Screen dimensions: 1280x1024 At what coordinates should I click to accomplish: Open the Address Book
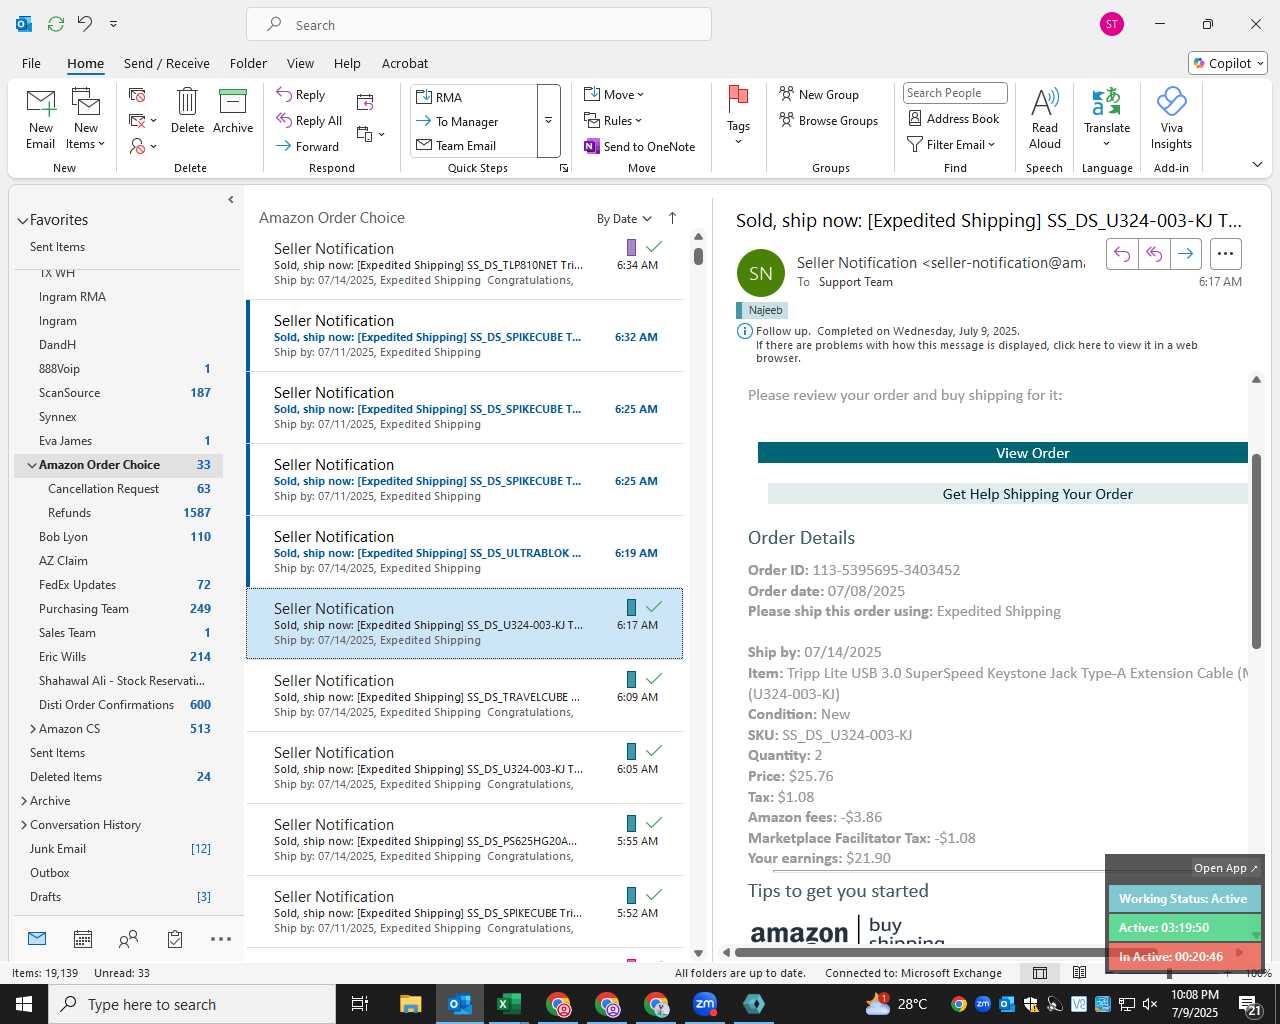[953, 119]
